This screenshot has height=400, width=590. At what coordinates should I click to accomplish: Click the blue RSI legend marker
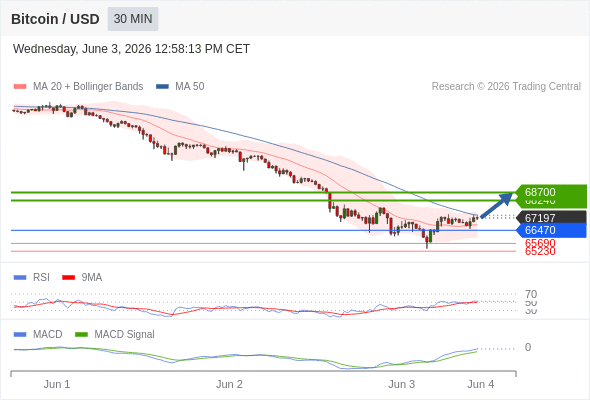pos(20,278)
